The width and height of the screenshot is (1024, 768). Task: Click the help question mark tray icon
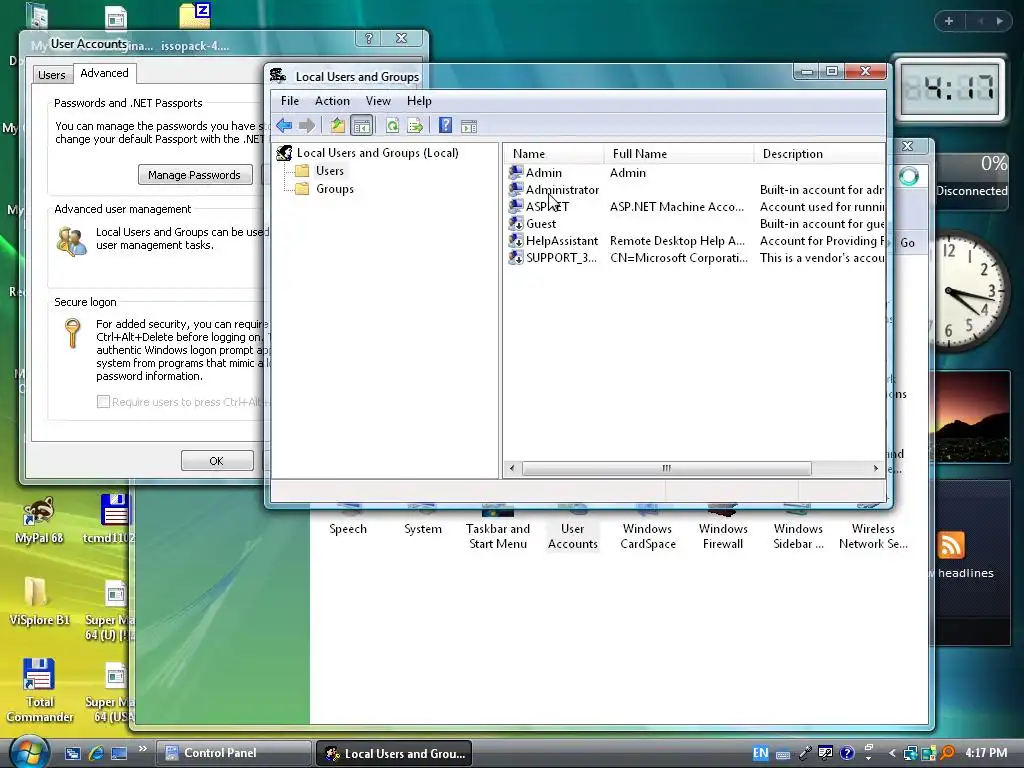[x=846, y=753]
